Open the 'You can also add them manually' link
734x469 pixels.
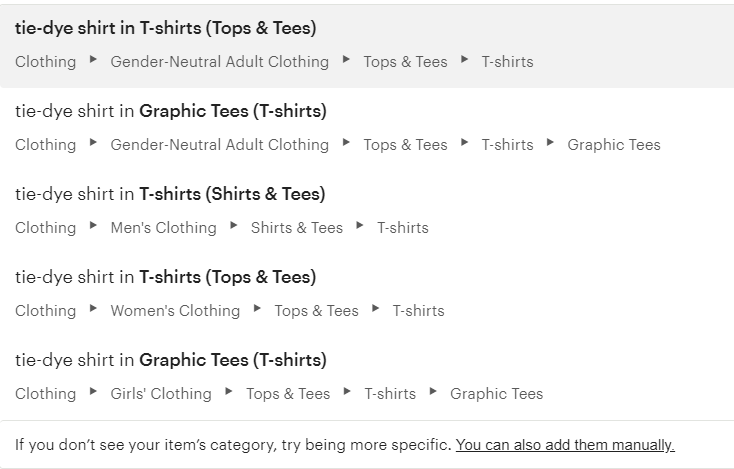(x=565, y=445)
